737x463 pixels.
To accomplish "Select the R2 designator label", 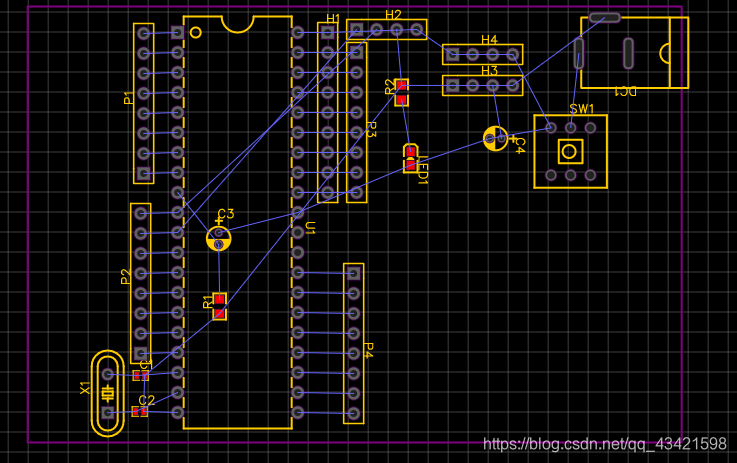I will (390, 87).
